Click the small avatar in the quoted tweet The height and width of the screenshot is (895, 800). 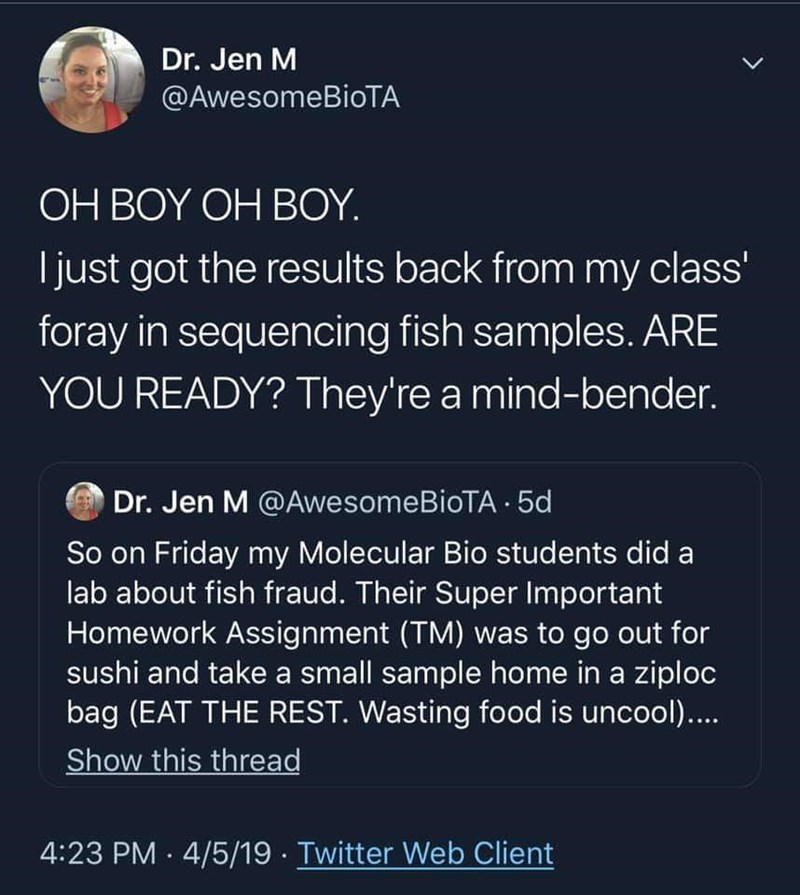pos(86,502)
